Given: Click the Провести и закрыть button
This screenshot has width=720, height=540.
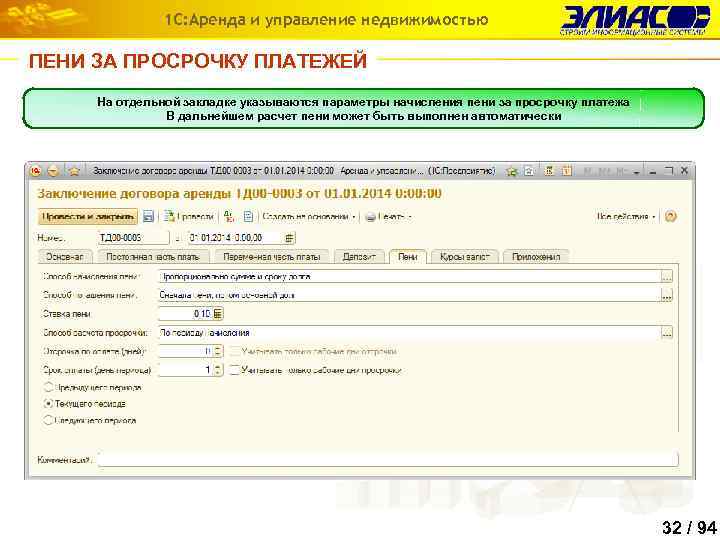Looking at the screenshot, I should coord(88,216).
